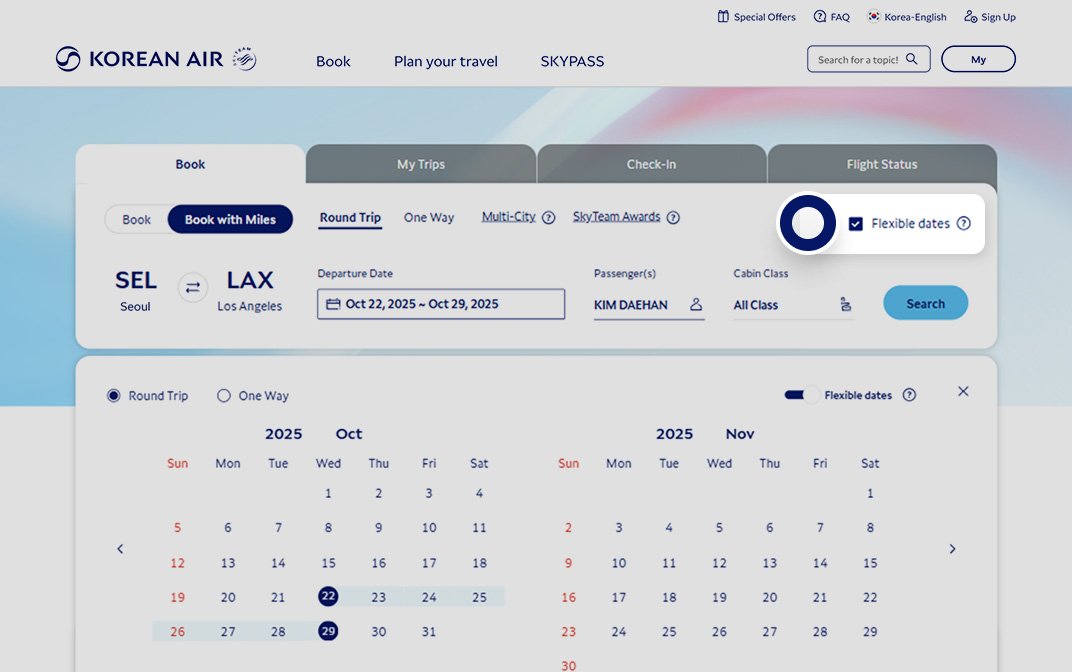Click the search magnifier icon

[x=911, y=59]
